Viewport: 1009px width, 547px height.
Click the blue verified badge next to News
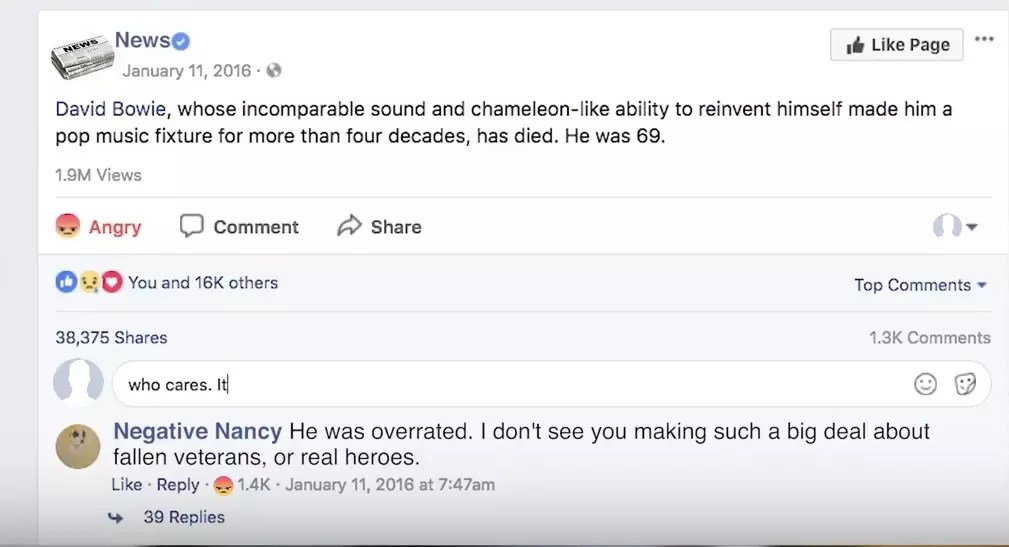181,41
